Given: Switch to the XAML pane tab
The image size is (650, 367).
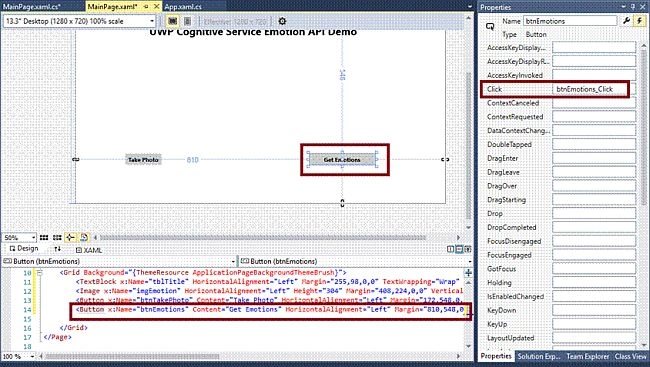Looking at the screenshot, I should pos(89,250).
